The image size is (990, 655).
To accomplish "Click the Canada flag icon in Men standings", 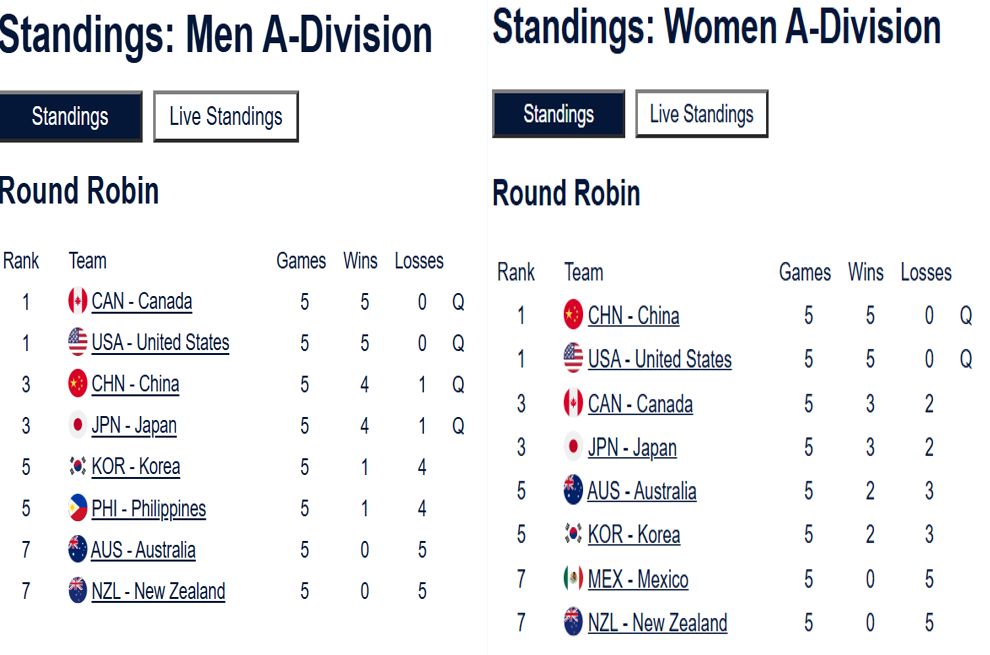I will pos(77,301).
